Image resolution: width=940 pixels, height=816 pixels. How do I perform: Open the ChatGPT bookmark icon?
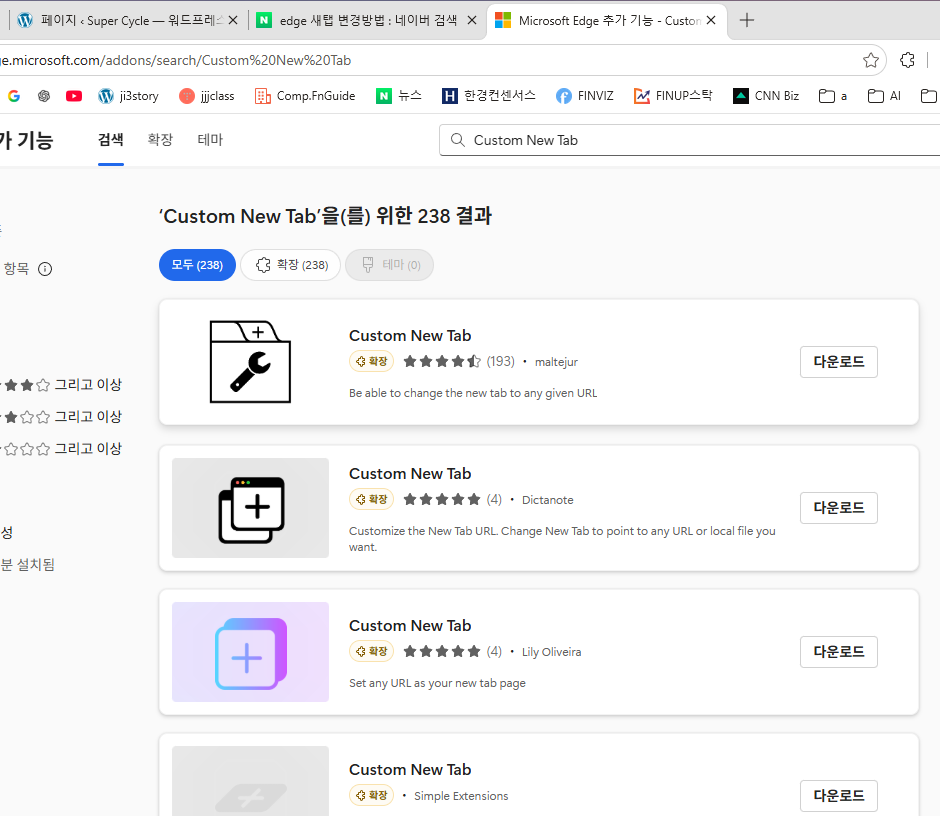44,96
